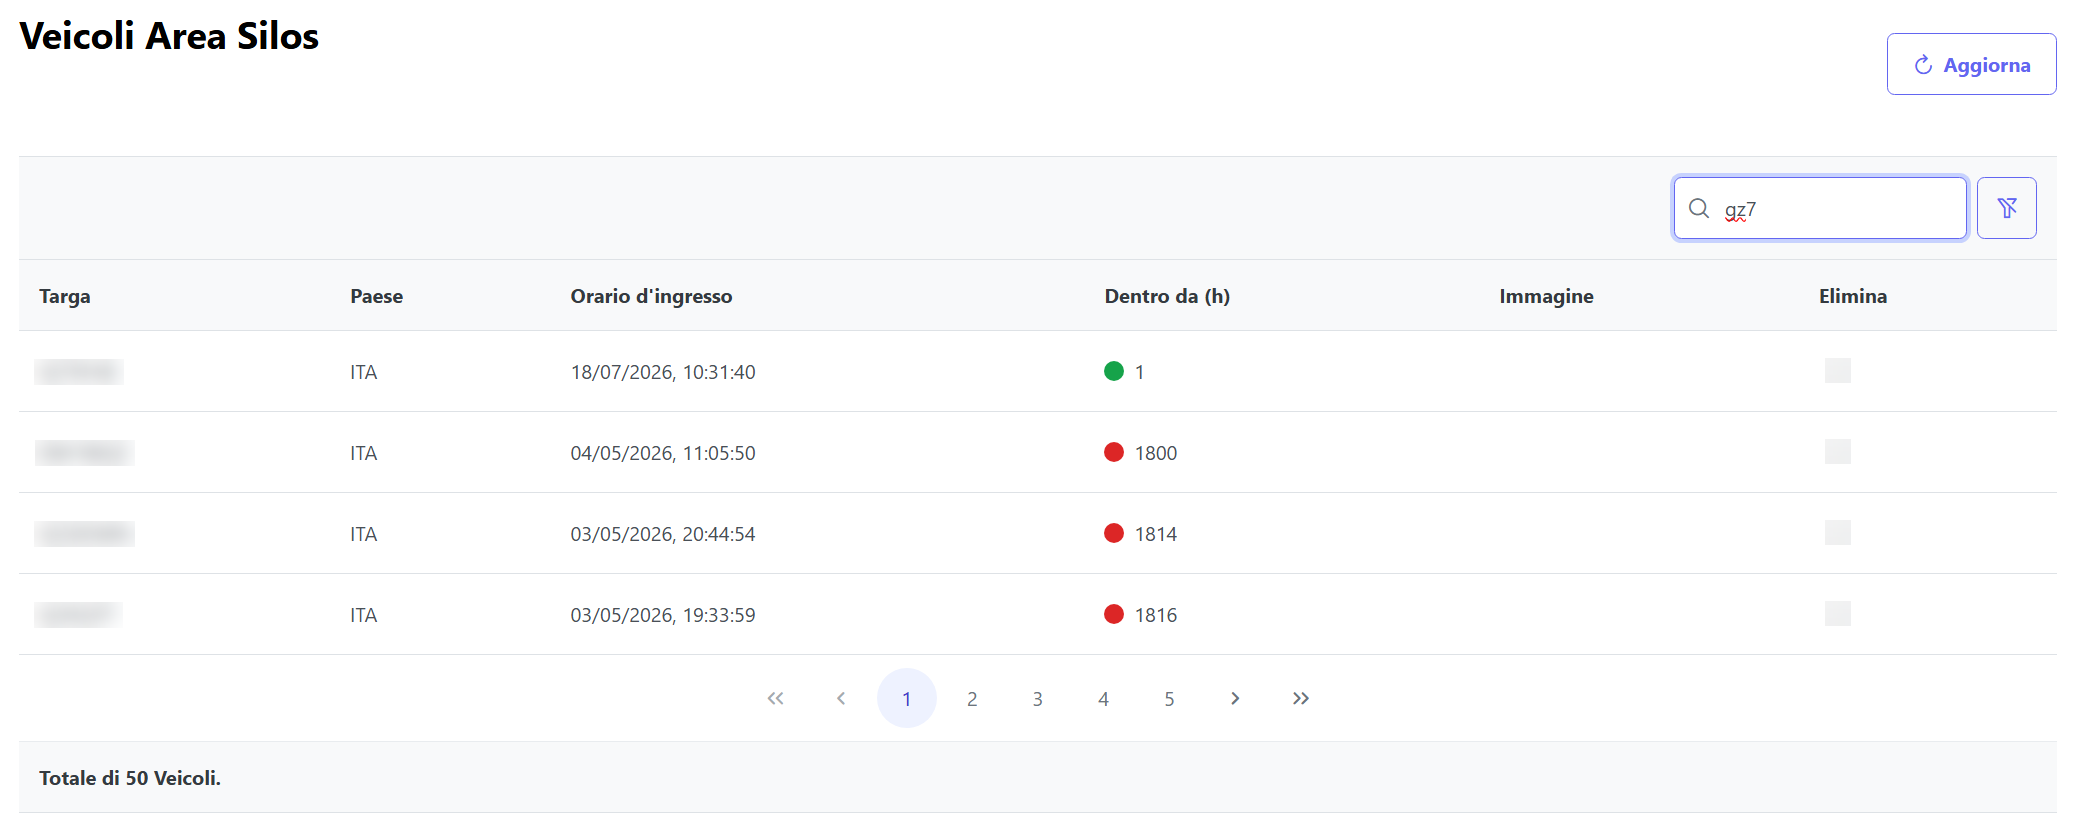Select page 1 in pagination
The image size is (2085, 827).
906,698
